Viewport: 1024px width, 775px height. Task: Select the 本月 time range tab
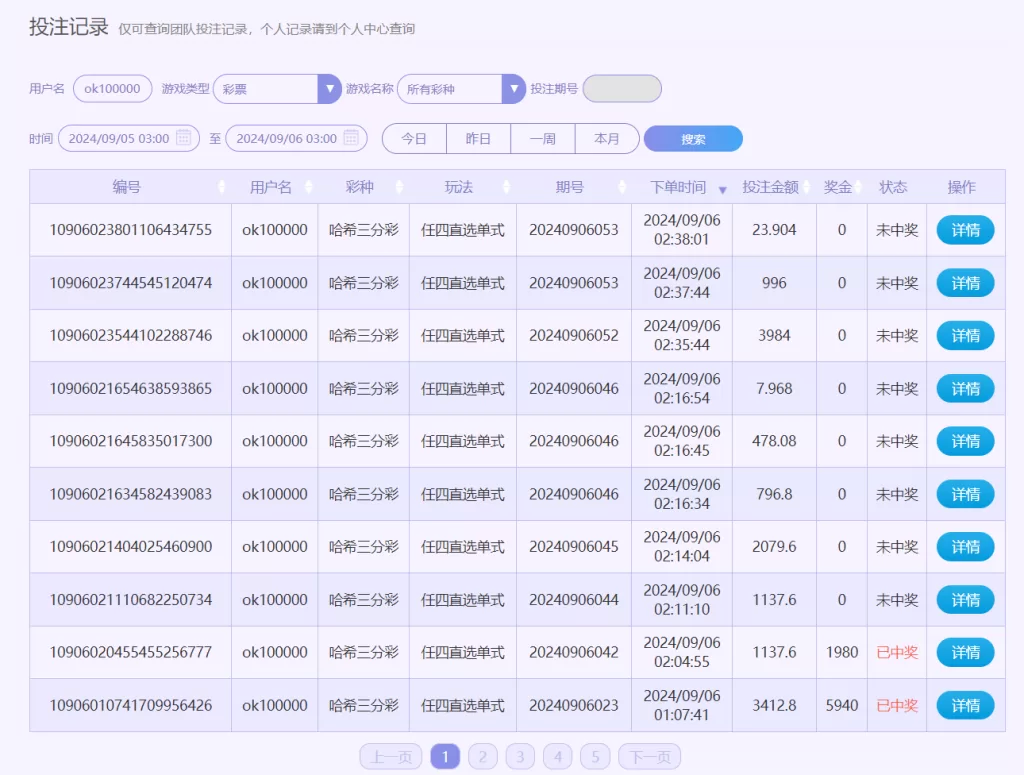pyautogui.click(x=607, y=138)
